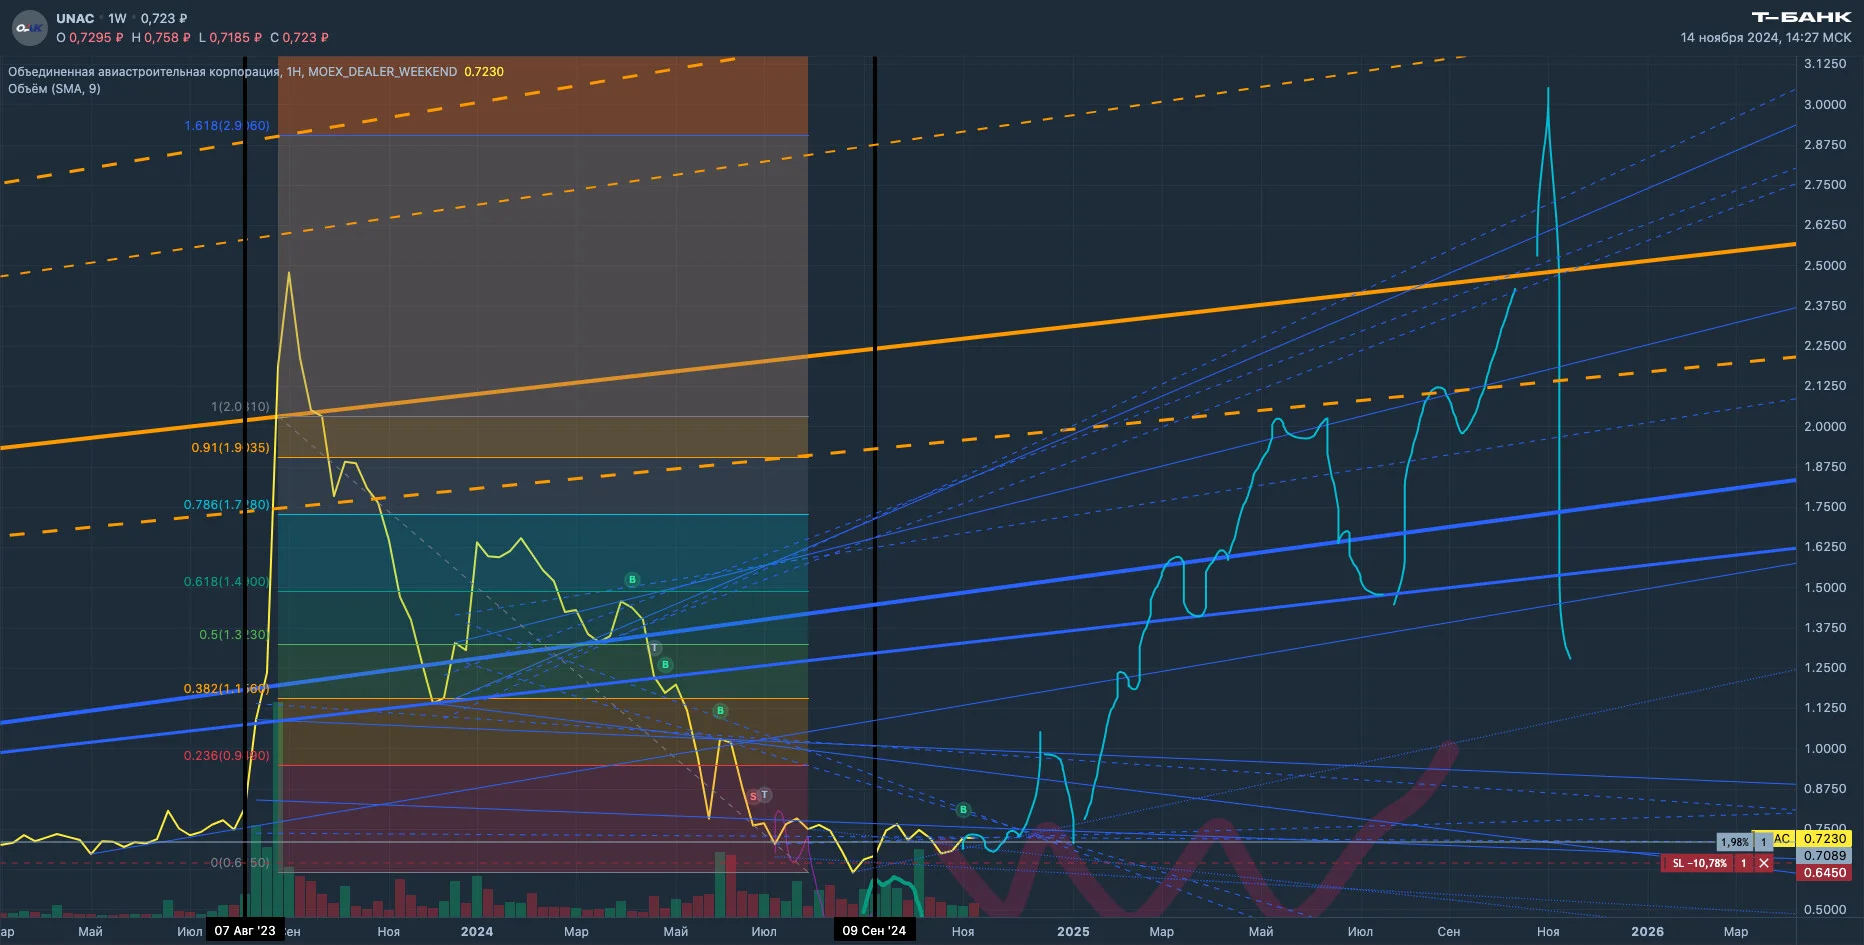The height and width of the screenshot is (945, 1864).
Task: Select the buy marker B near the 0.618 Fibonacci level
Action: [632, 580]
